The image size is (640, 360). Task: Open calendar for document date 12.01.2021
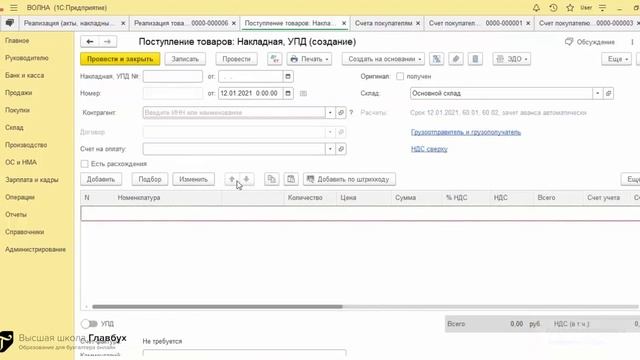click(288, 93)
